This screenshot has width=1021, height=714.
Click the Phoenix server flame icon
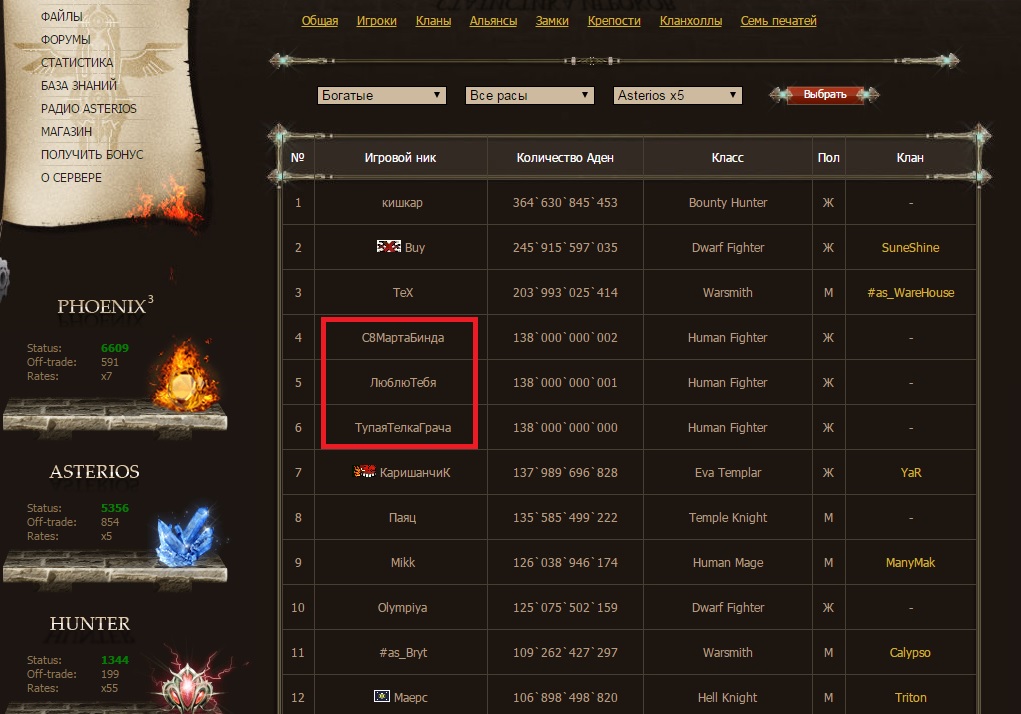184,376
